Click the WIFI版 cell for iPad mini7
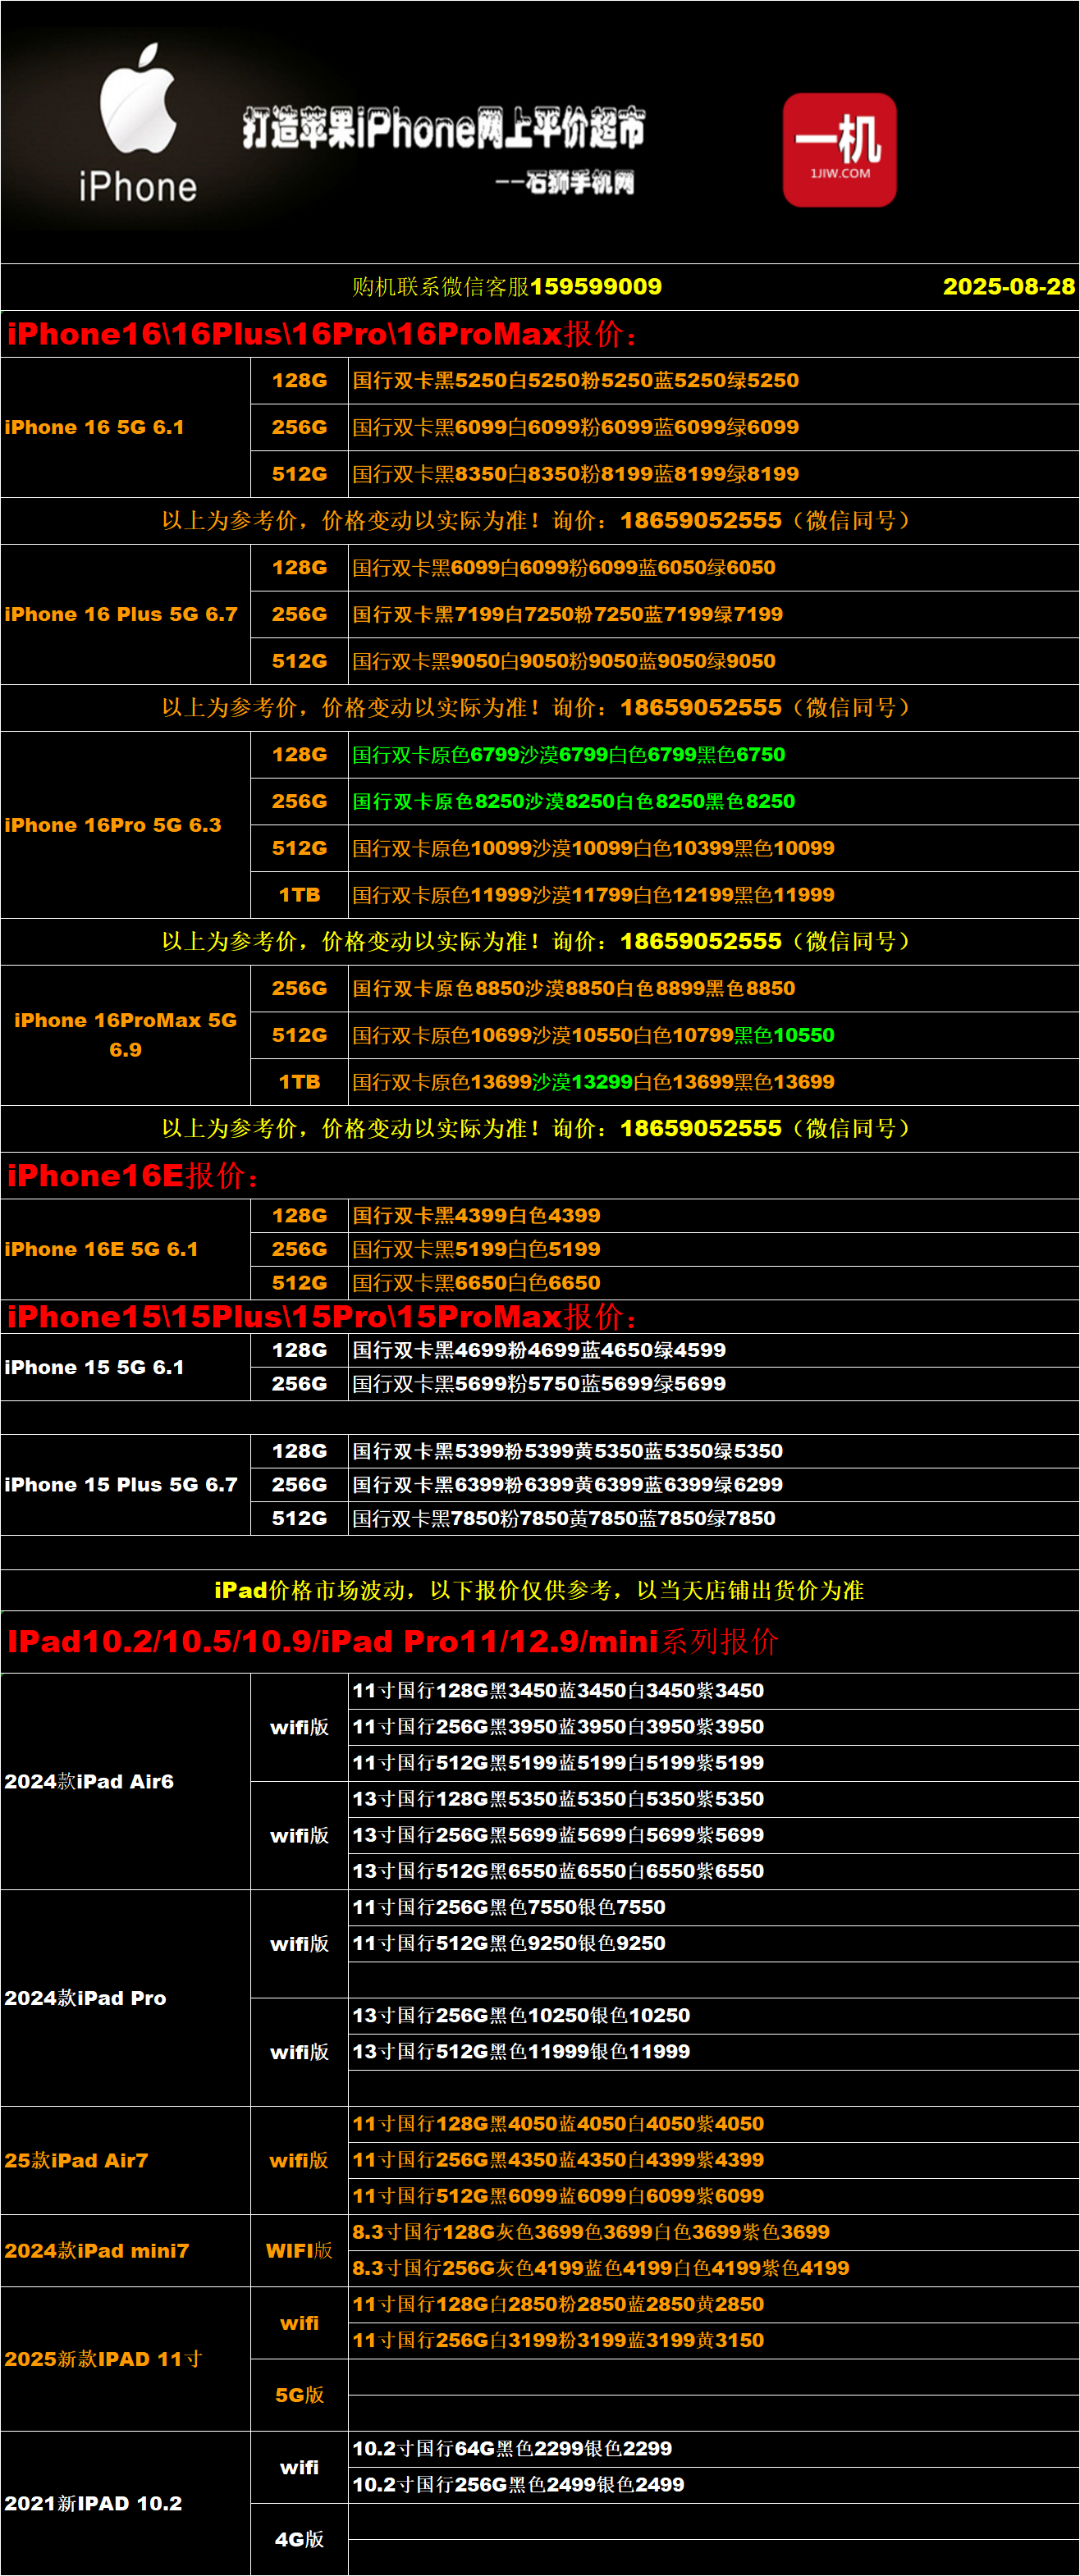This screenshot has height=2576, width=1080. 299,2250
